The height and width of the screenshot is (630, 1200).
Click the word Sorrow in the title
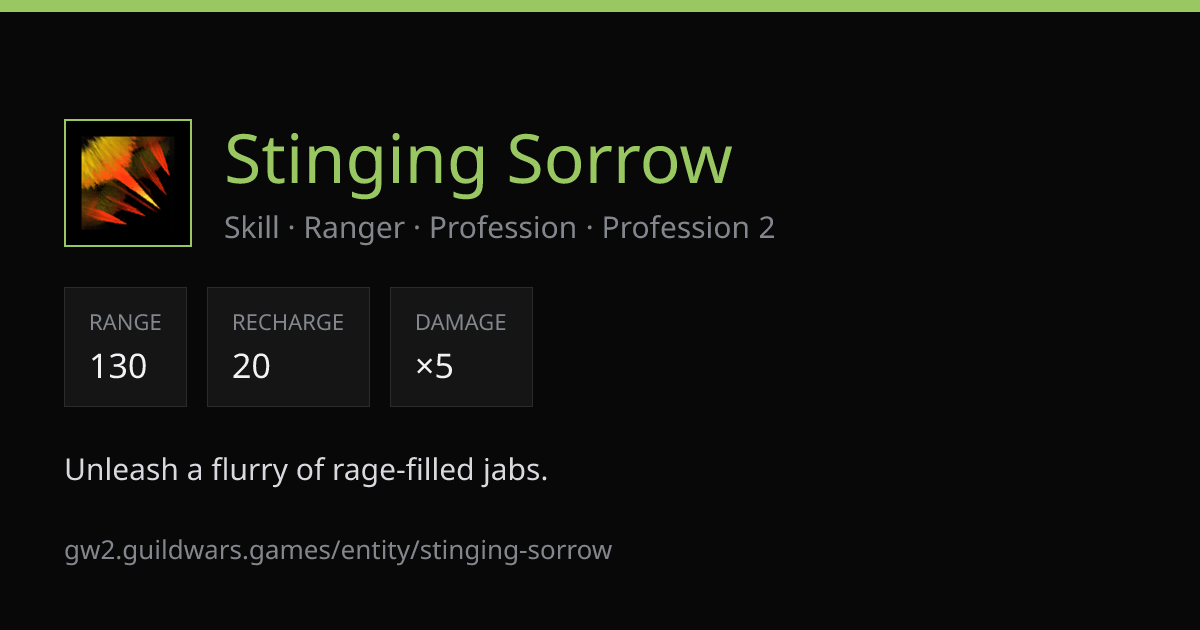point(620,160)
